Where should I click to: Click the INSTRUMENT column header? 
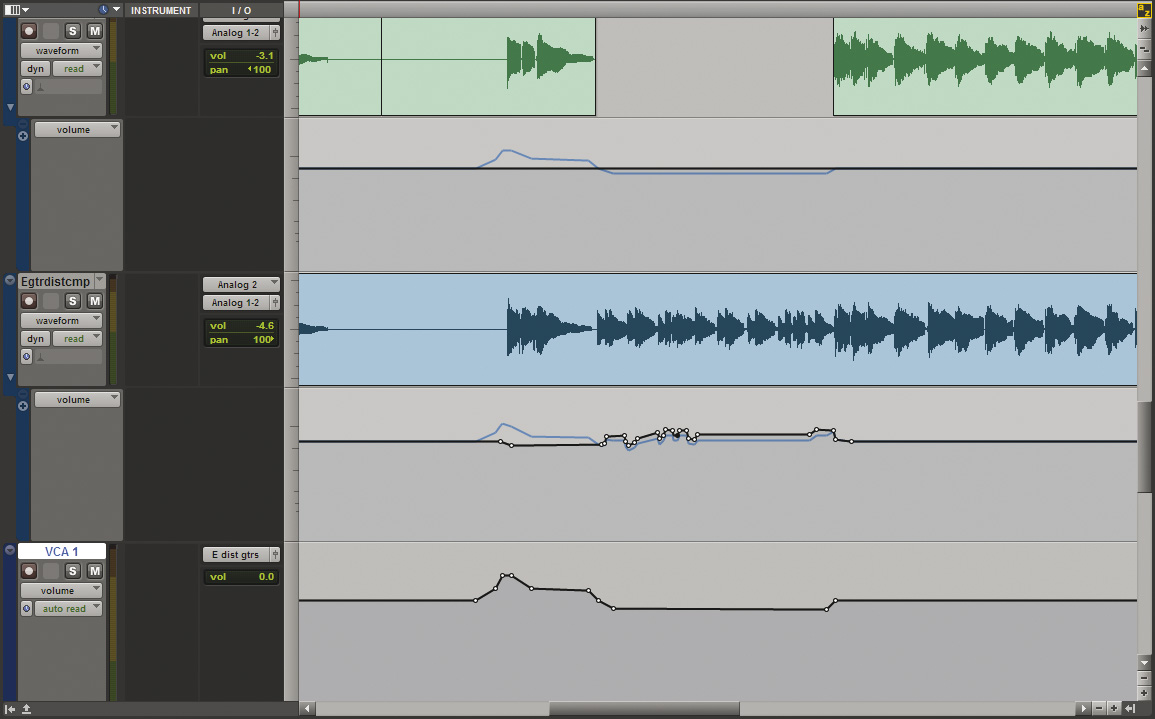pyautogui.click(x=161, y=10)
